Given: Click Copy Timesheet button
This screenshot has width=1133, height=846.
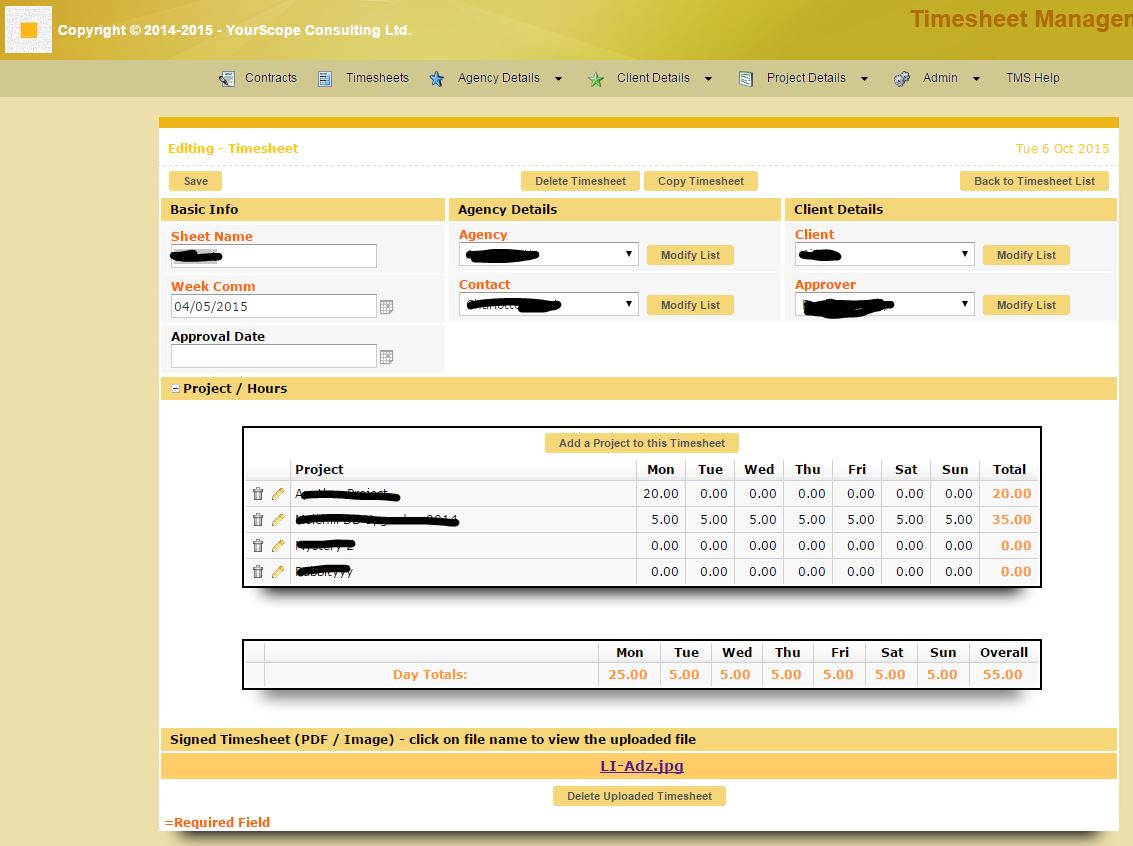Looking at the screenshot, I should point(700,181).
